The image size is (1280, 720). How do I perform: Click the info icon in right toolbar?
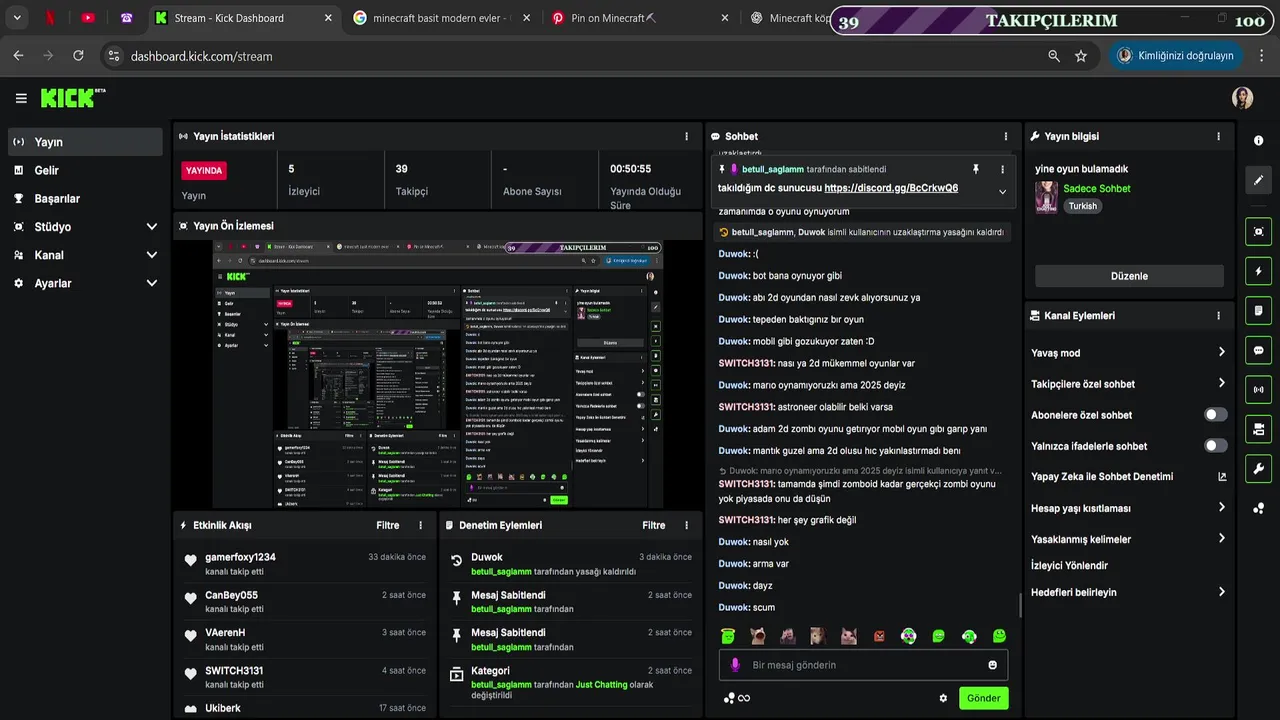point(1258,141)
